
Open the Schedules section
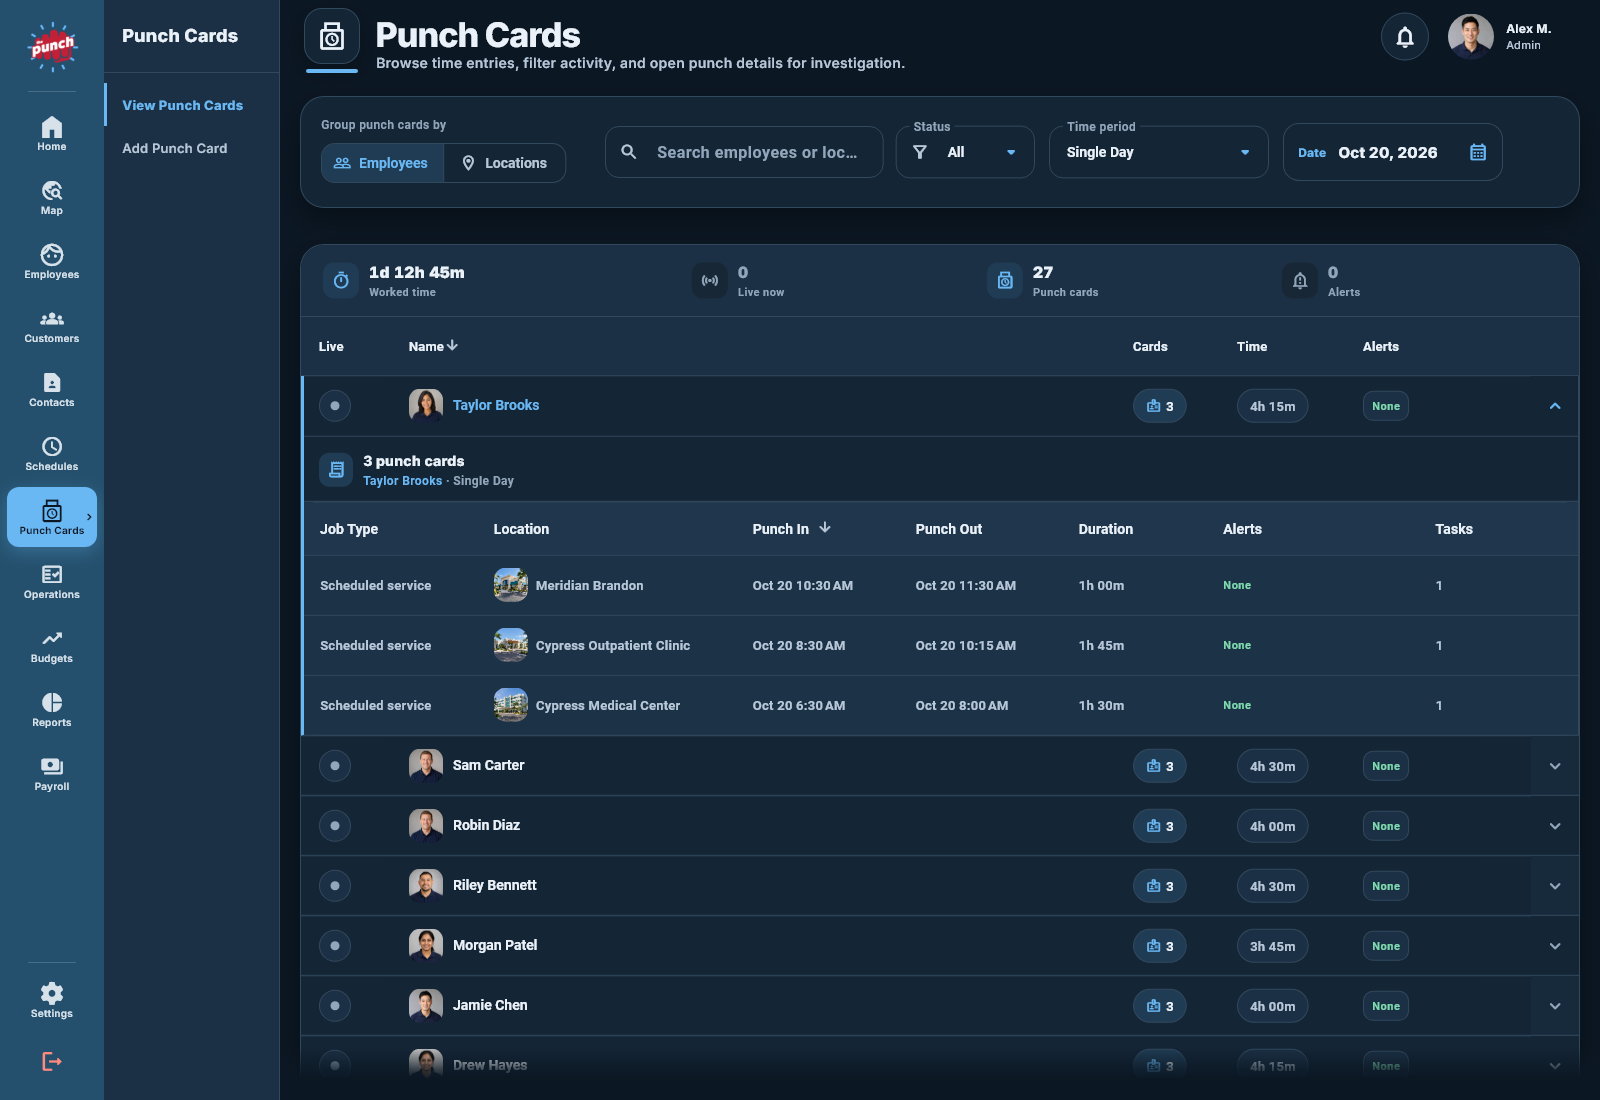(x=52, y=454)
